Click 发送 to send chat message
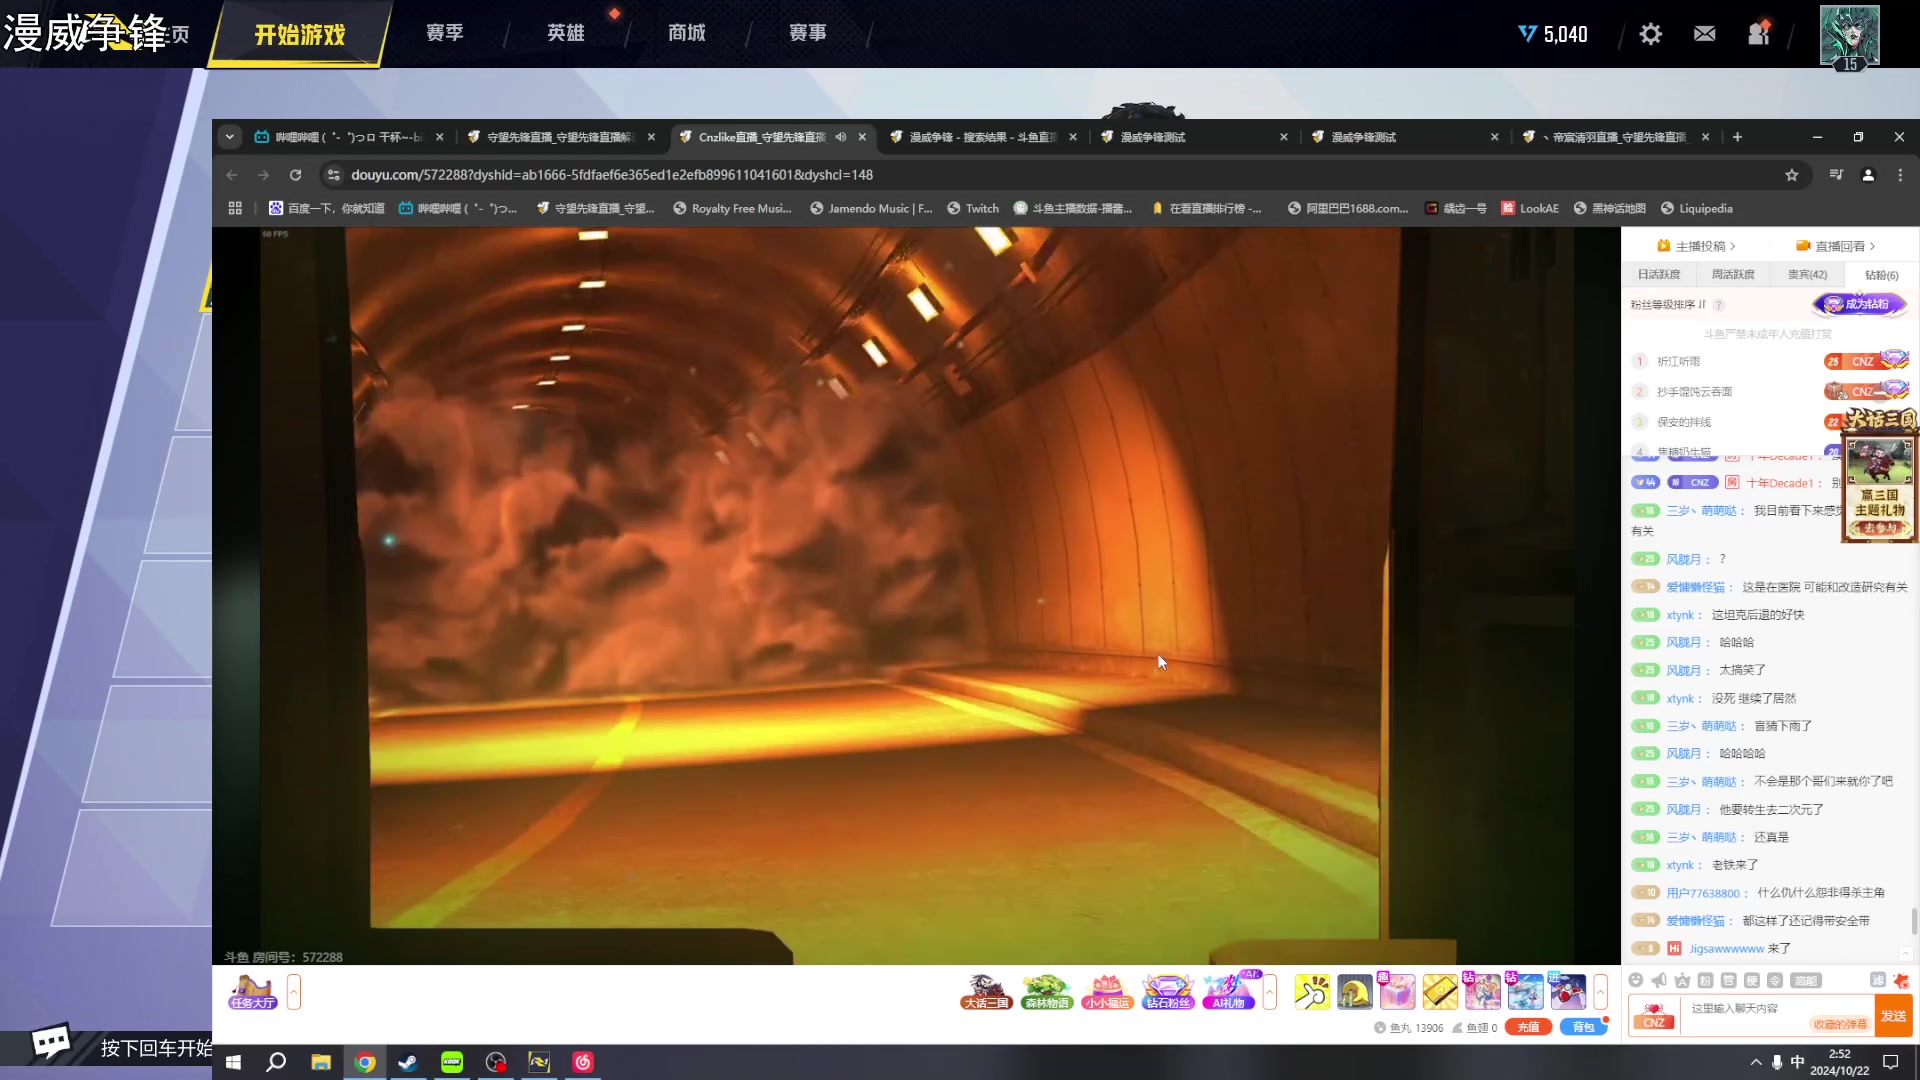The width and height of the screenshot is (1920, 1080). [1893, 1016]
